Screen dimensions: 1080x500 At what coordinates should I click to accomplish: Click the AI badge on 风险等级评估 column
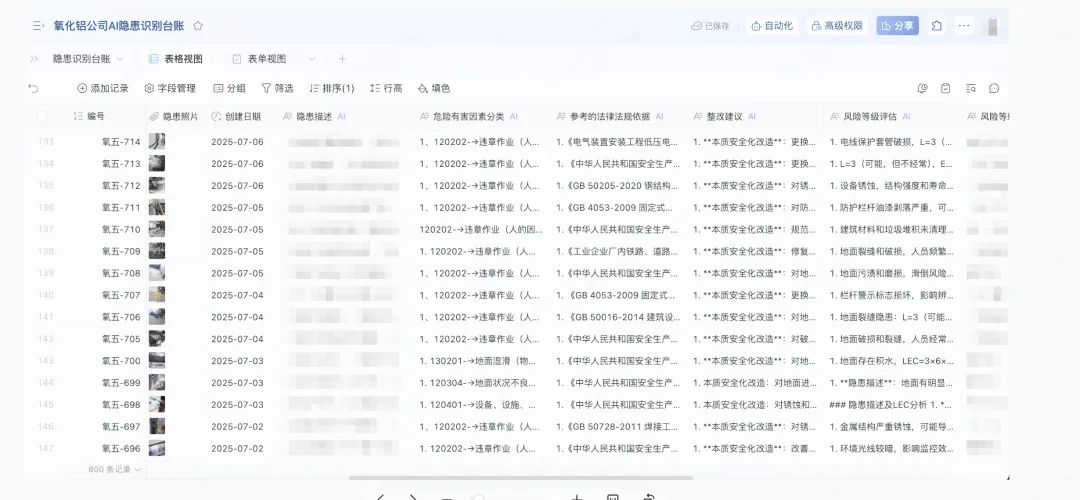pos(906,117)
